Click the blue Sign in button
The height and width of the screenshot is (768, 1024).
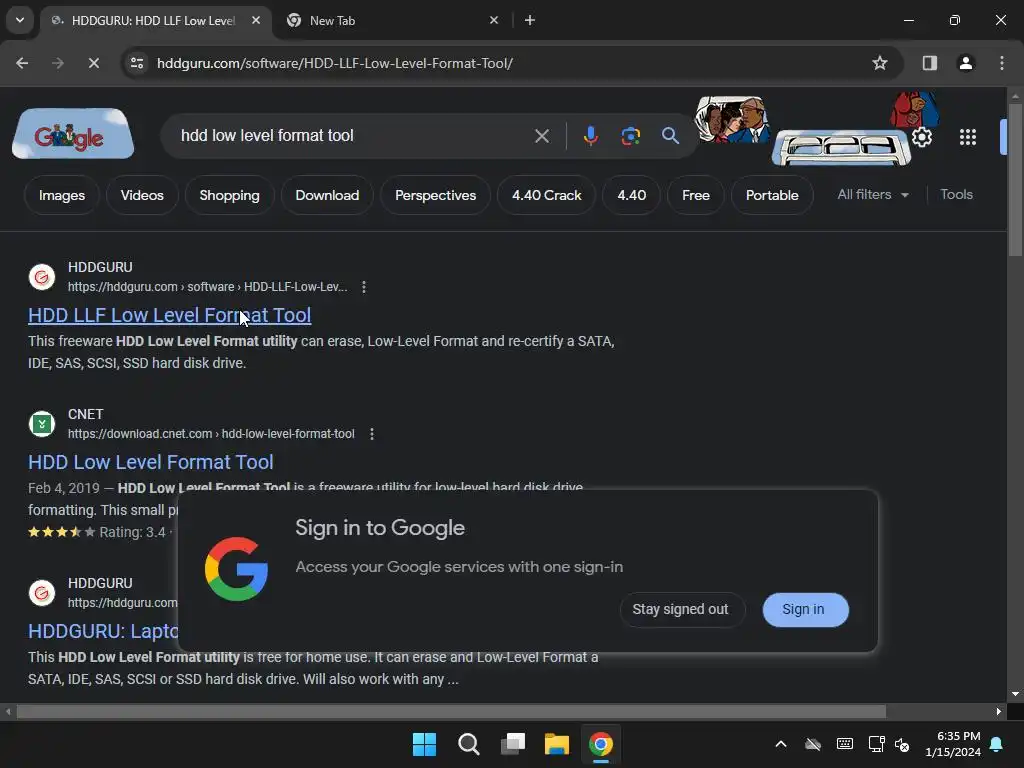click(805, 609)
